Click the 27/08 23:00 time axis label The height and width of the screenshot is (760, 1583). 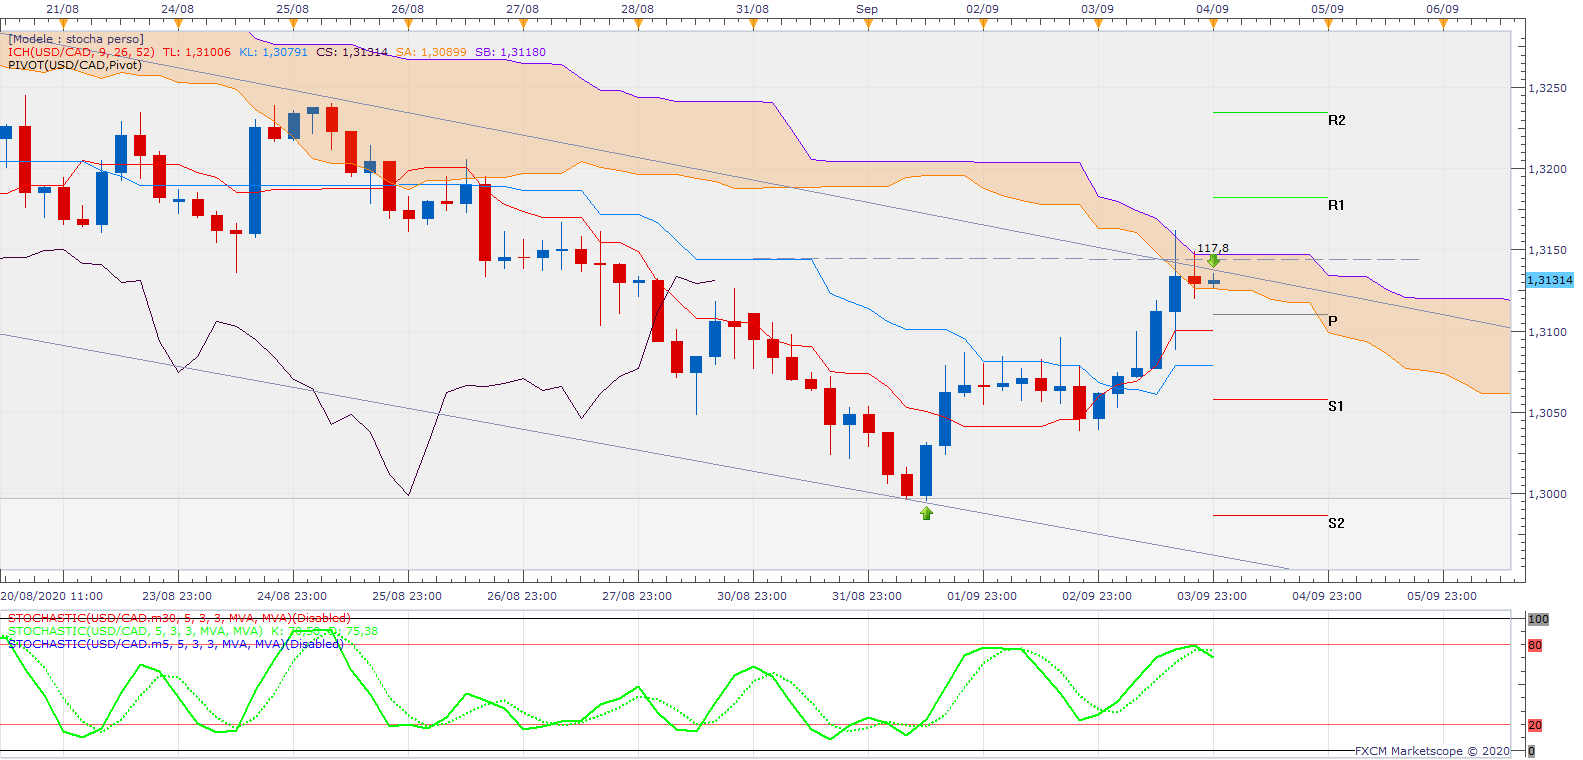pos(637,596)
